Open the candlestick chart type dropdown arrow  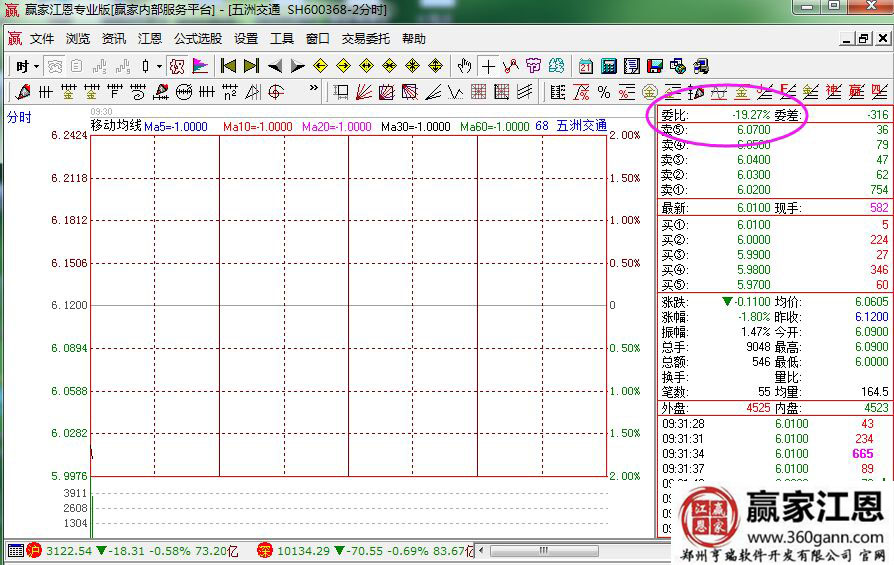pos(159,67)
